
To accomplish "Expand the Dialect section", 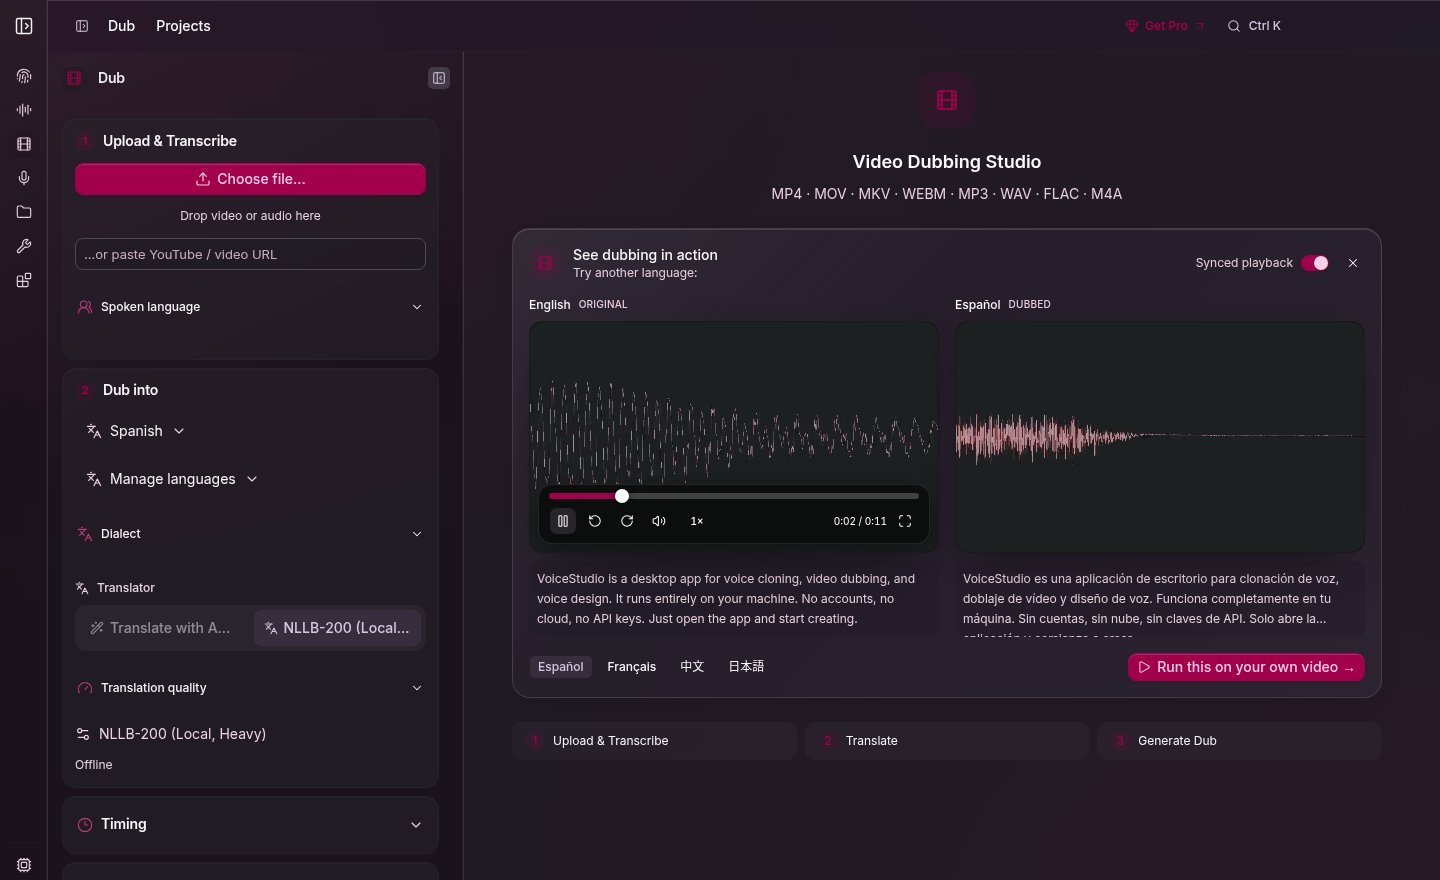I will (x=250, y=534).
